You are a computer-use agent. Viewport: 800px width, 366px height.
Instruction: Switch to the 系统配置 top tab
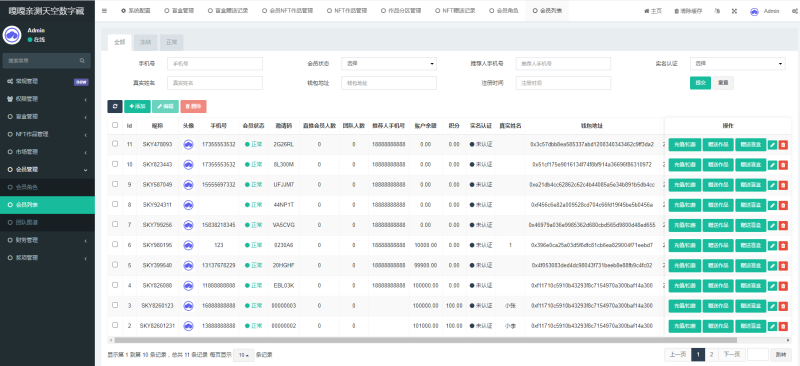coord(136,11)
